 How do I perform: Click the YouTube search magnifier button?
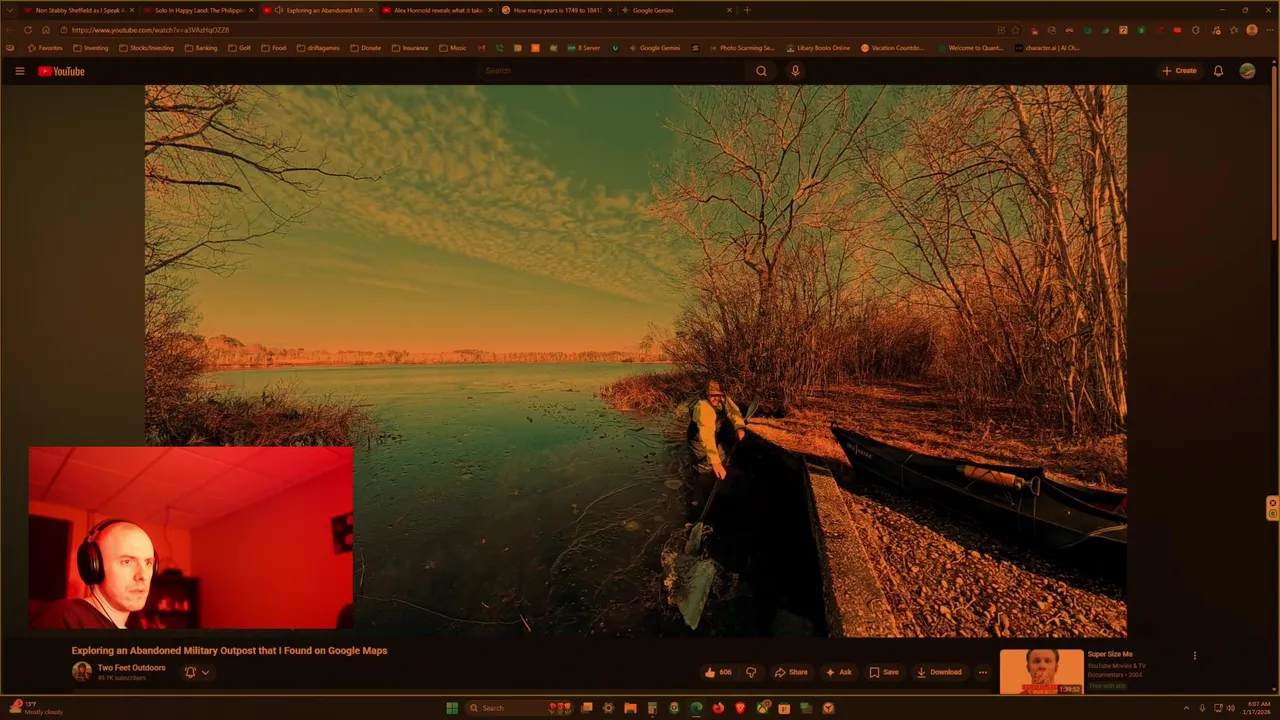(761, 71)
